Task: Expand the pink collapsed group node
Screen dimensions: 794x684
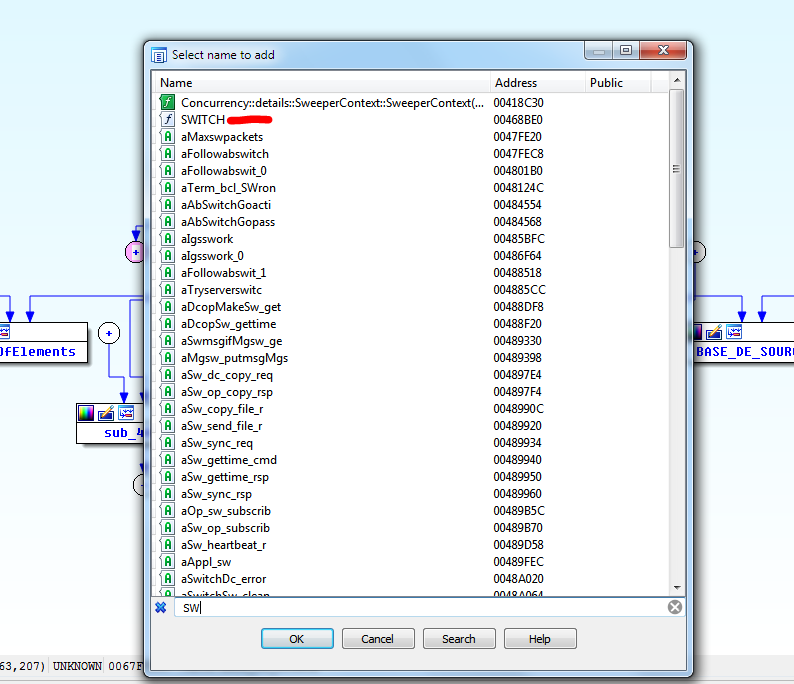Action: click(x=135, y=252)
